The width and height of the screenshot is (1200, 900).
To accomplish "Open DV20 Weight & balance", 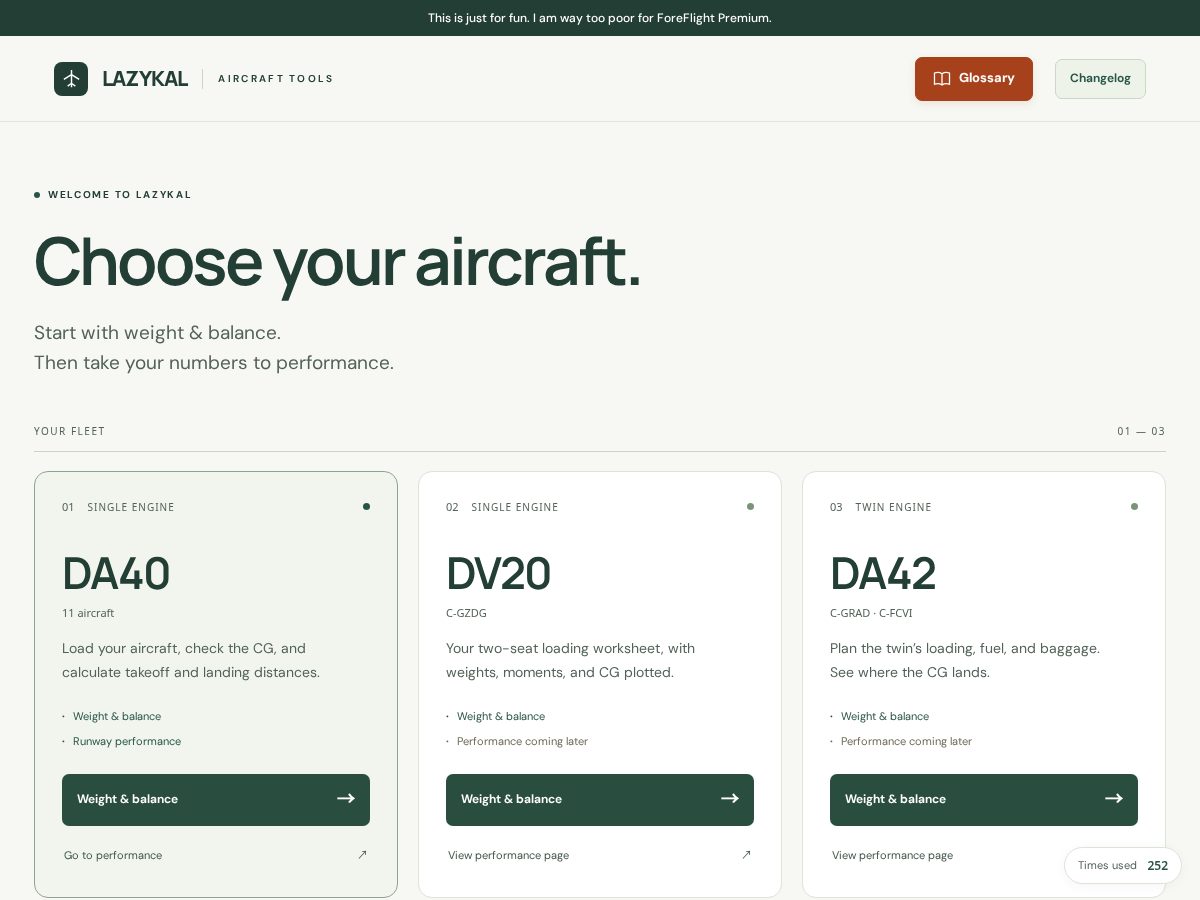I will pos(600,800).
